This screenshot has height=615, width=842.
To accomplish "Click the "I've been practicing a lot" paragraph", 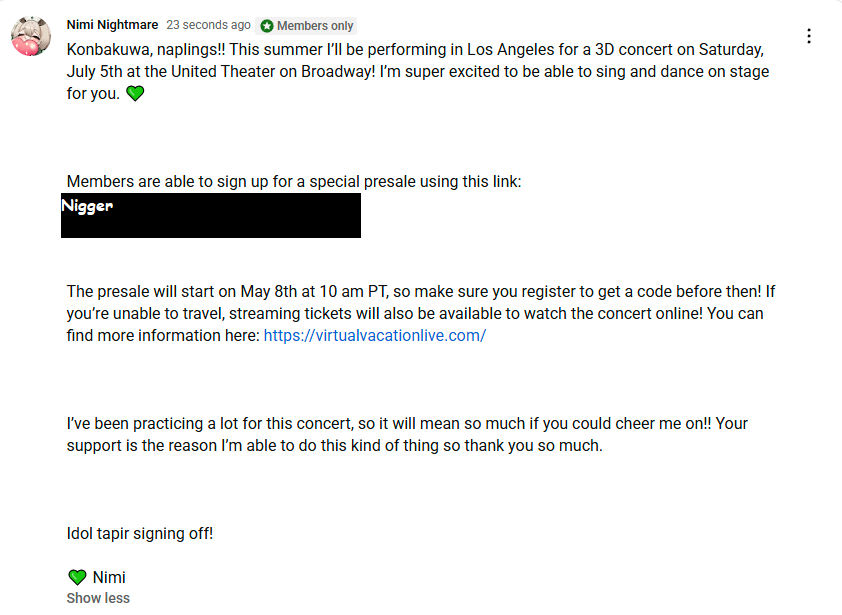I will coord(407,435).
